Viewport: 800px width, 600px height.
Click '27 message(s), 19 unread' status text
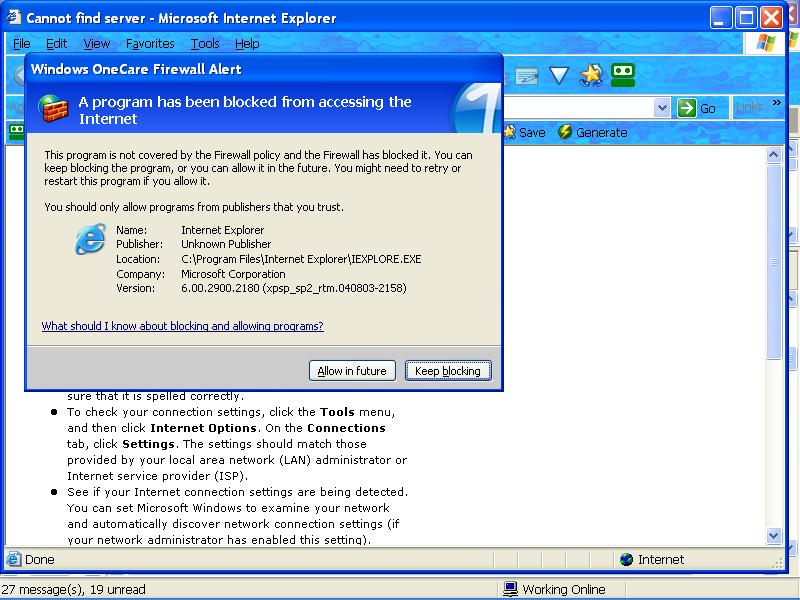click(x=74, y=590)
